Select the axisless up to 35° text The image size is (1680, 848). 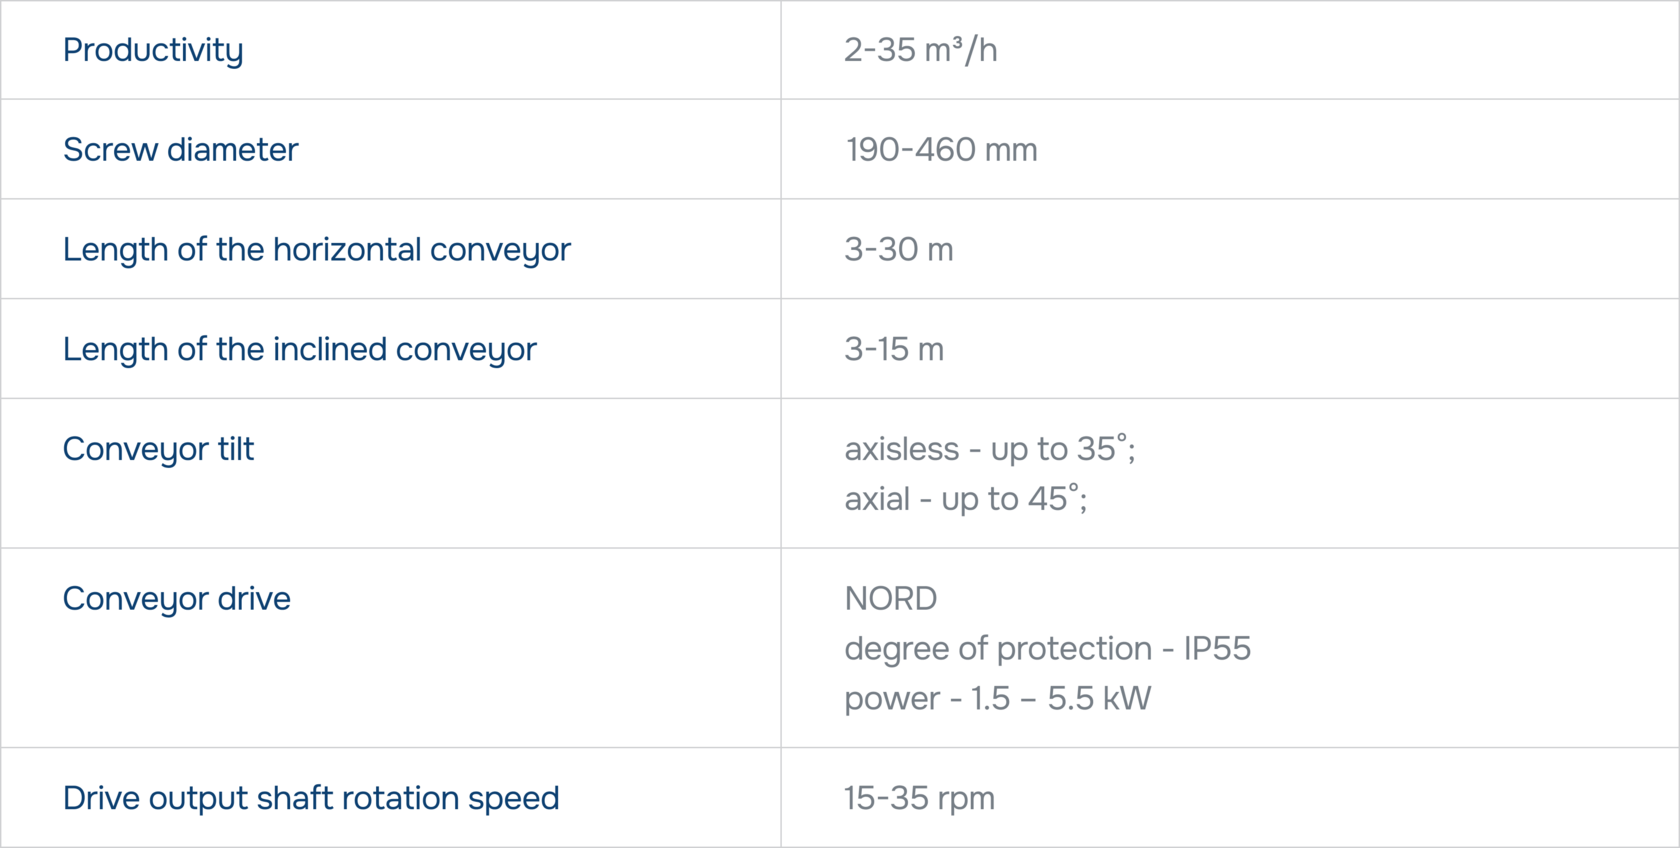(990, 449)
